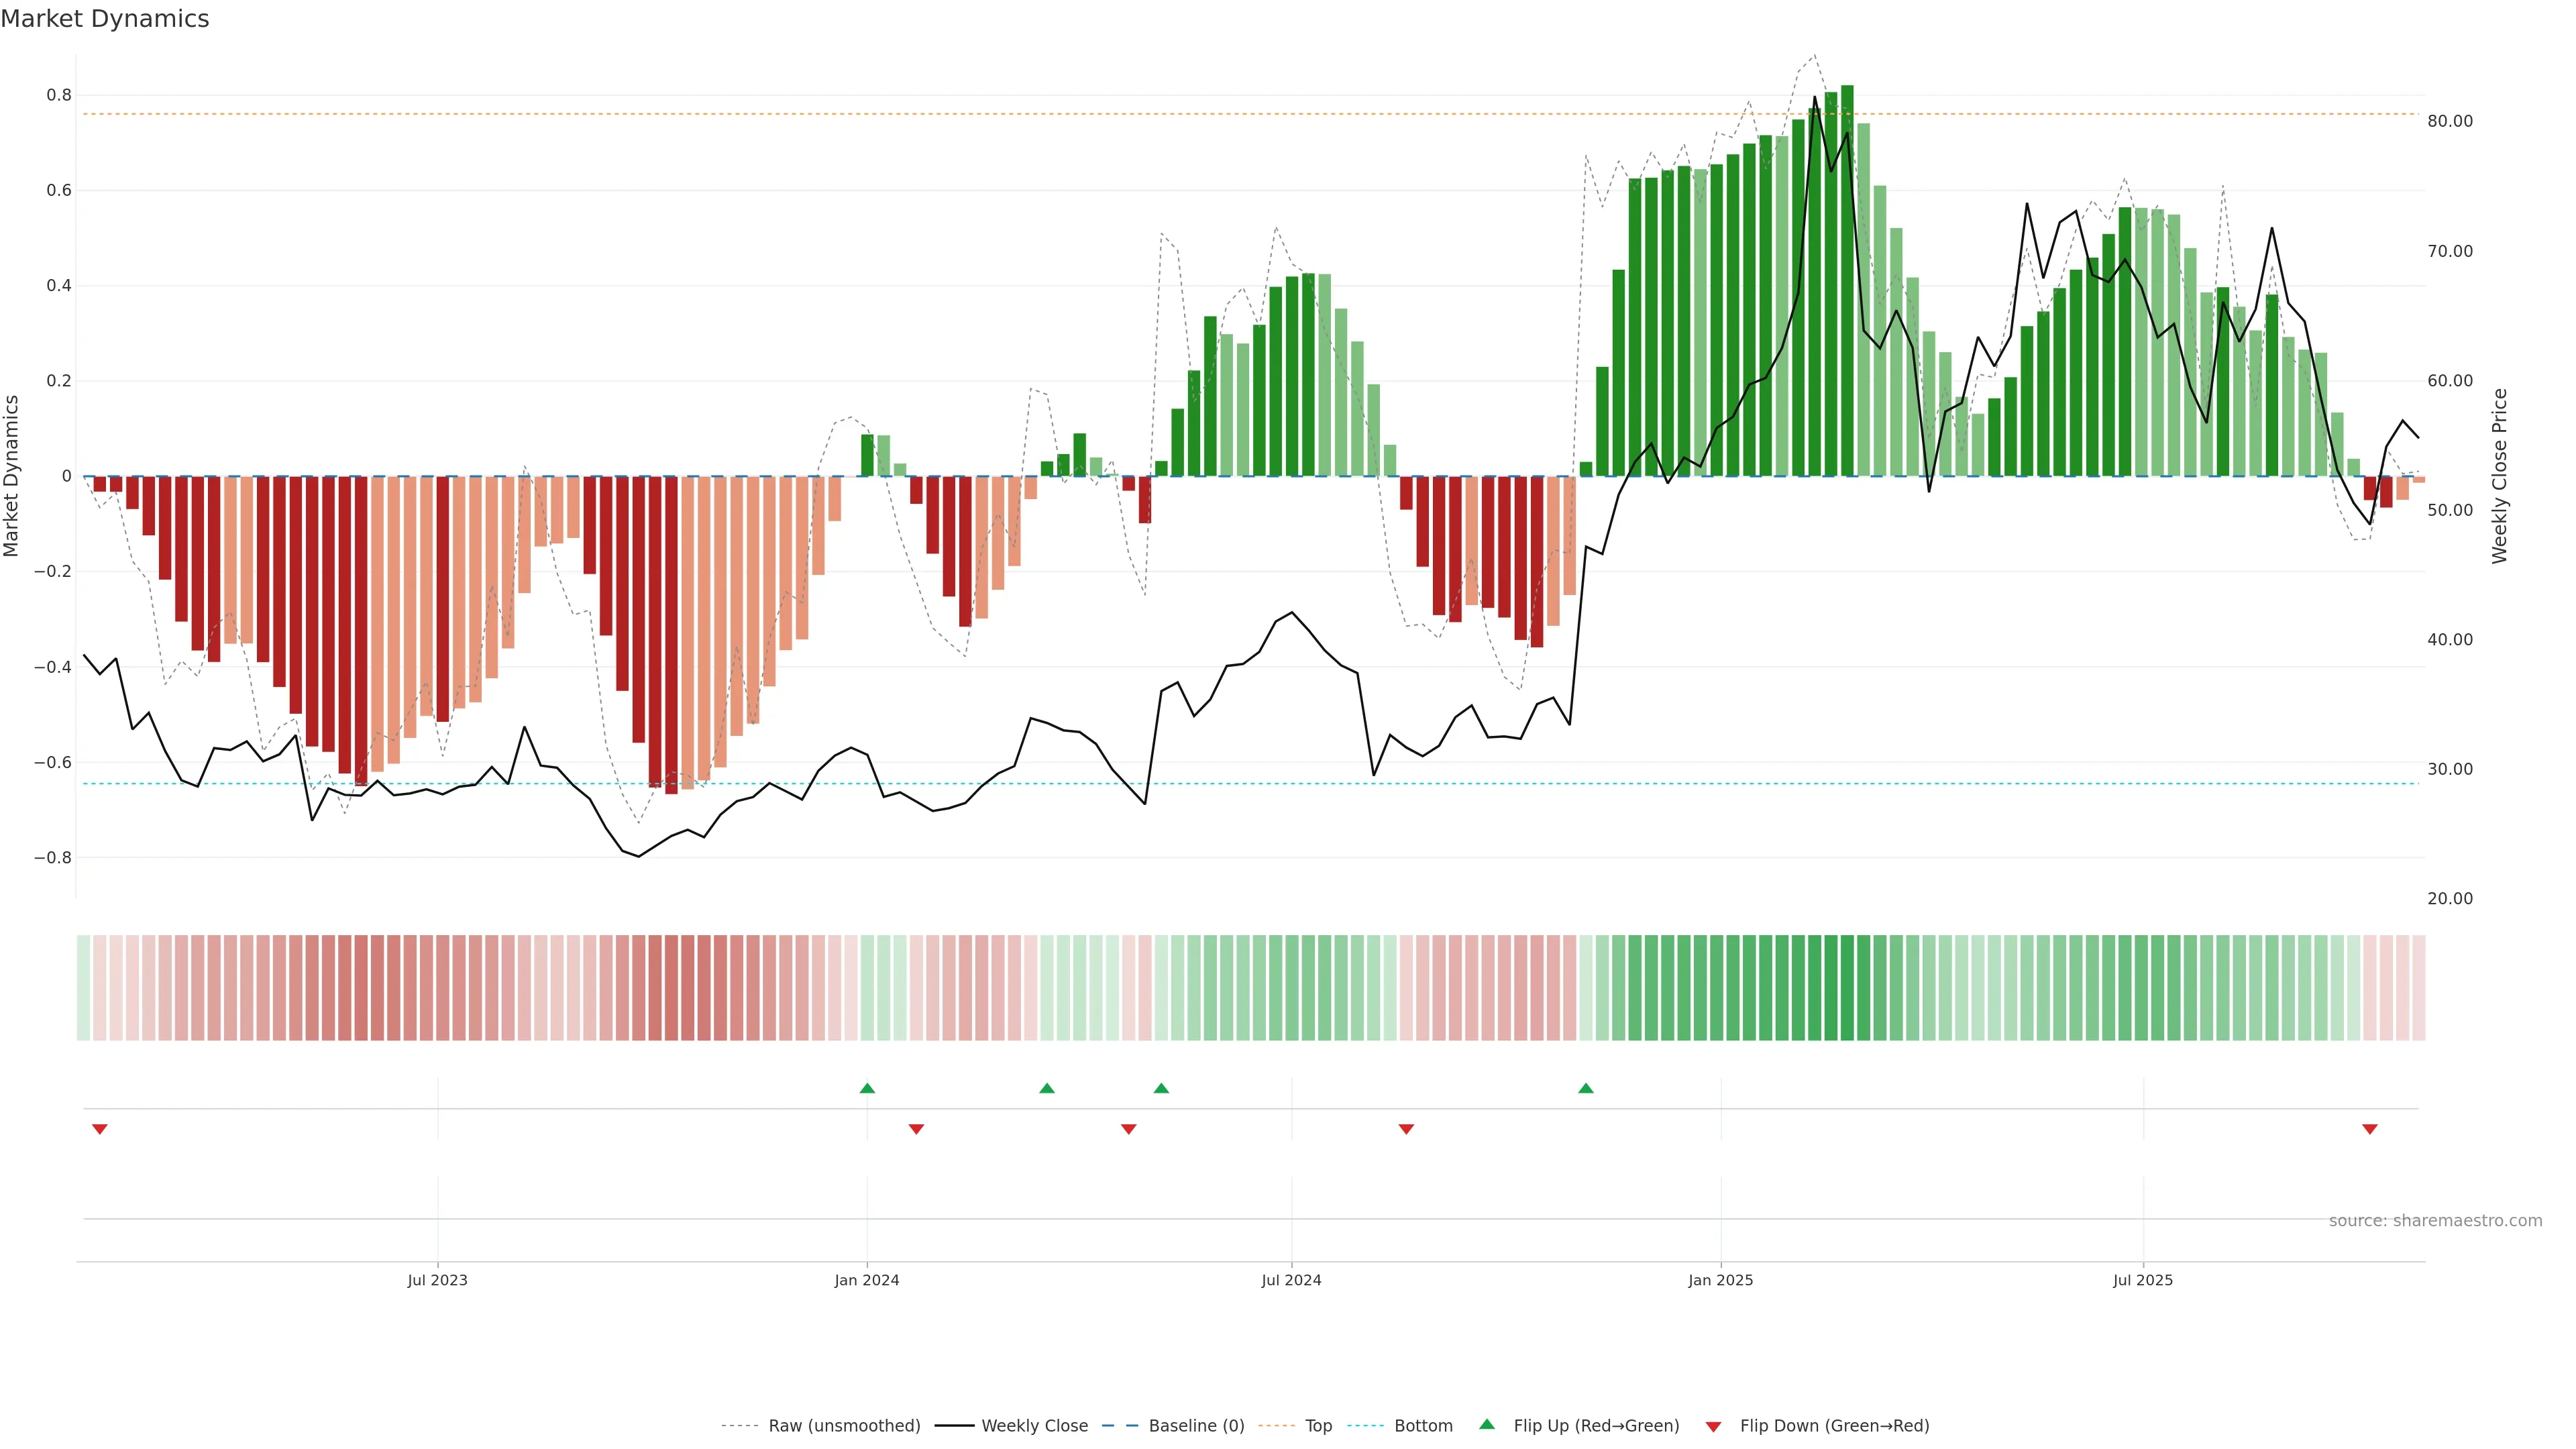This screenshot has height=1449, width=2576.
Task: Click the Jan 2025 x-axis label
Action: pos(1720,1280)
